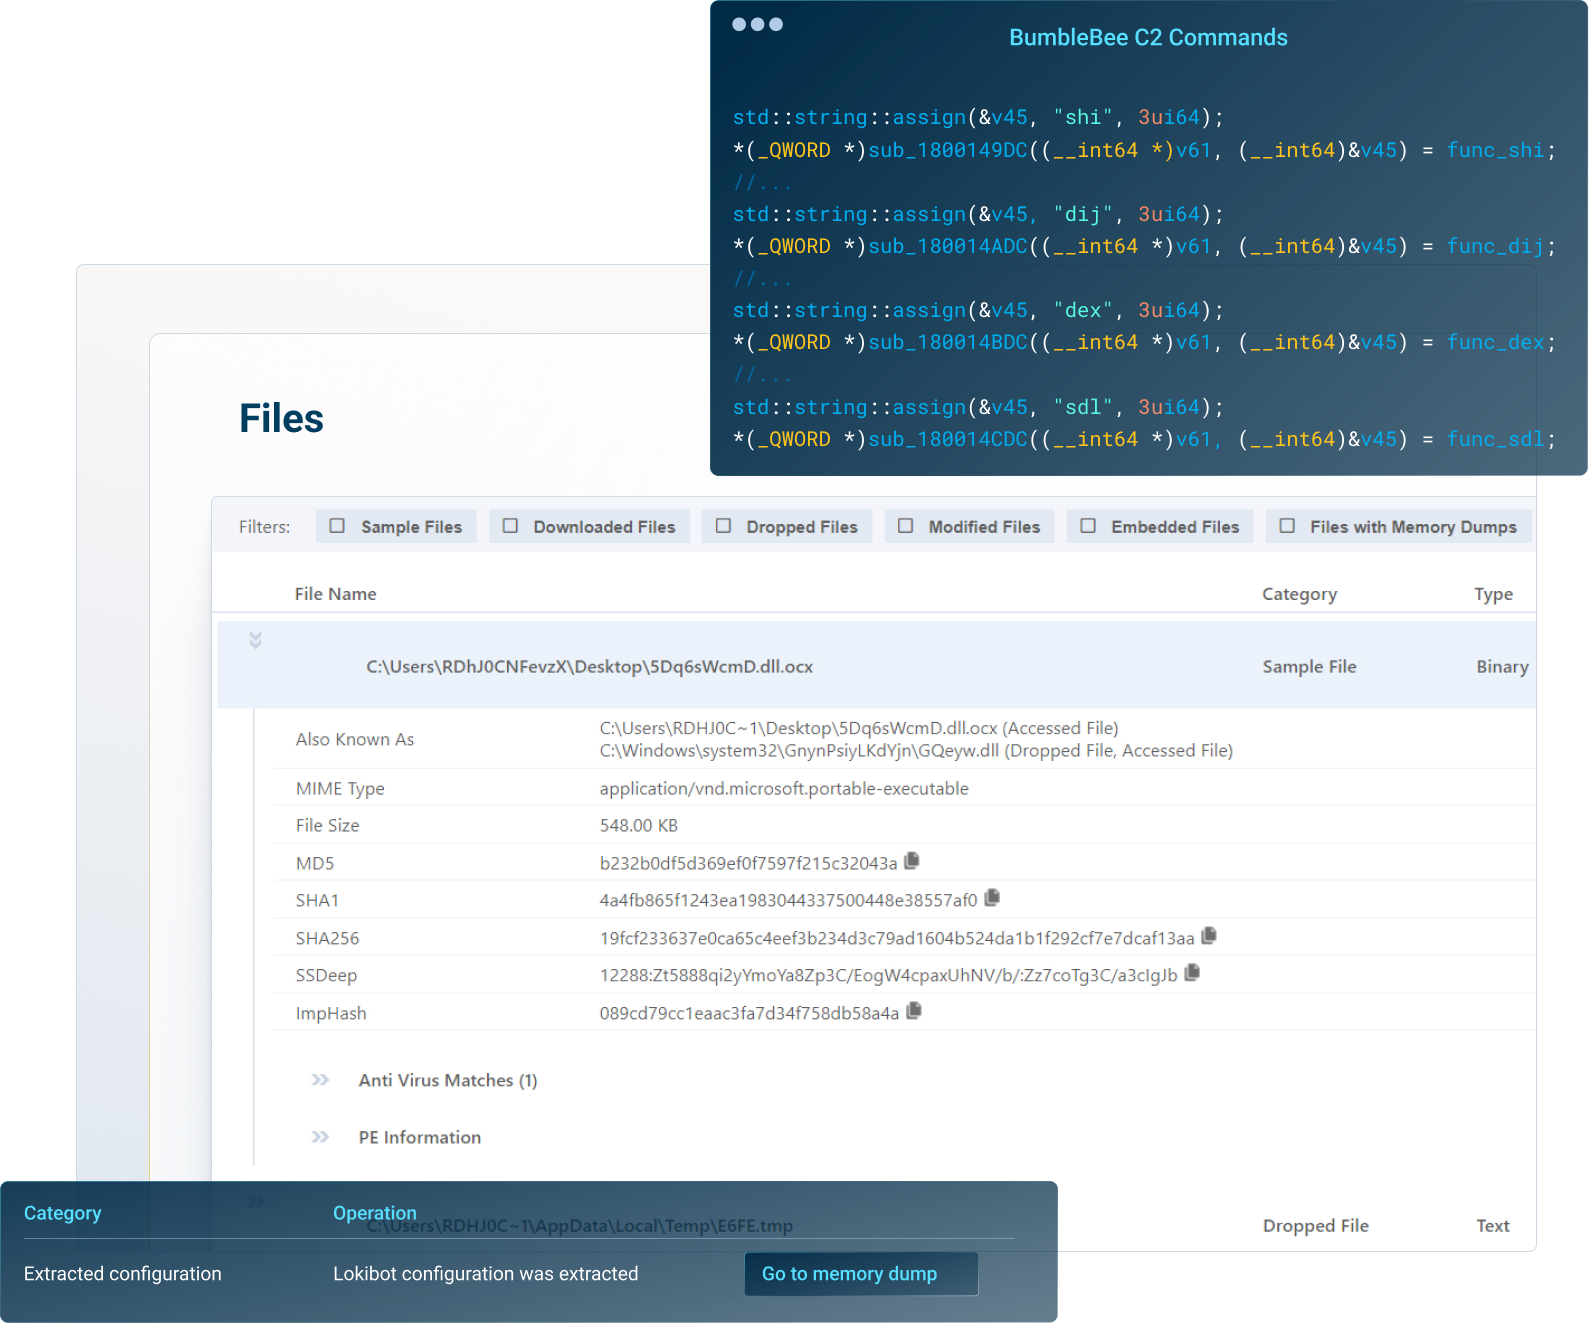Click Extracted configuration category text
Image resolution: width=1589 pixels, height=1323 pixels.
click(122, 1274)
